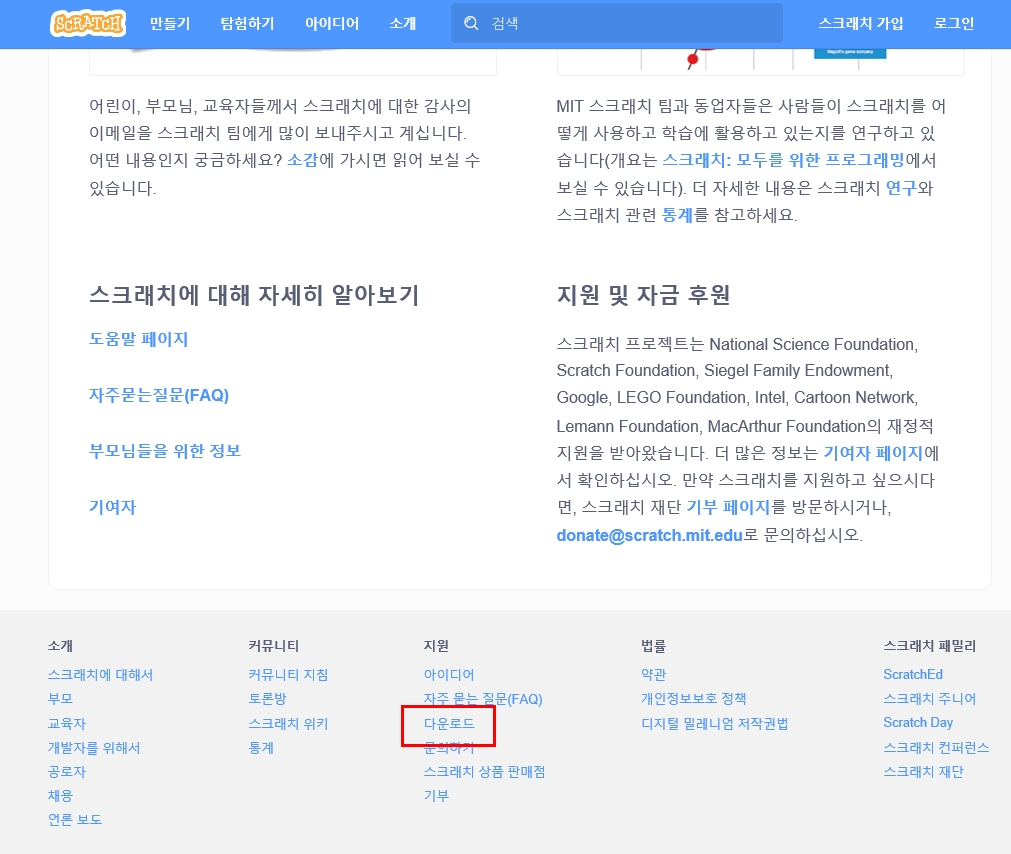Open footer 통계 link under 커뮤니티

click(261, 748)
